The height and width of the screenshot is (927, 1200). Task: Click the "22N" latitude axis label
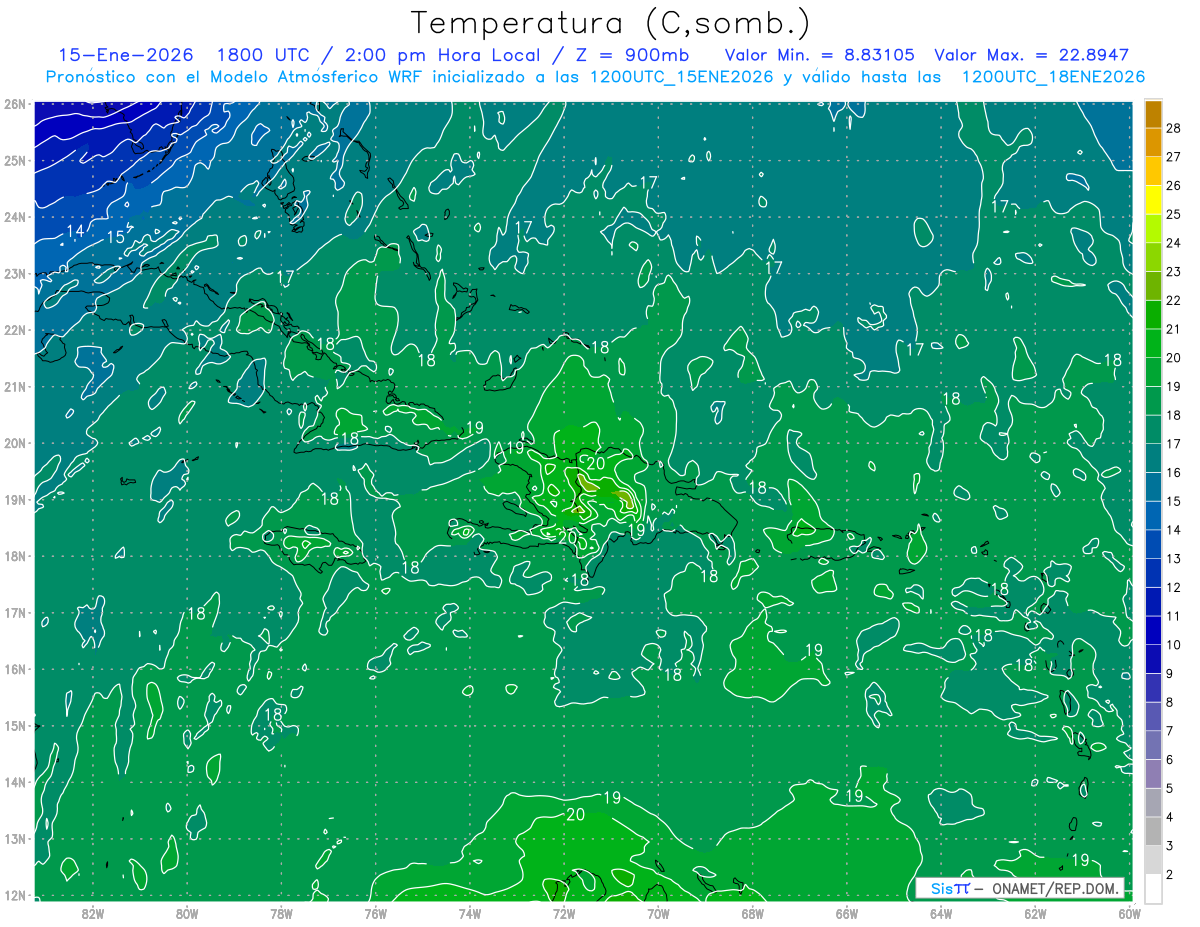[x=14, y=330]
